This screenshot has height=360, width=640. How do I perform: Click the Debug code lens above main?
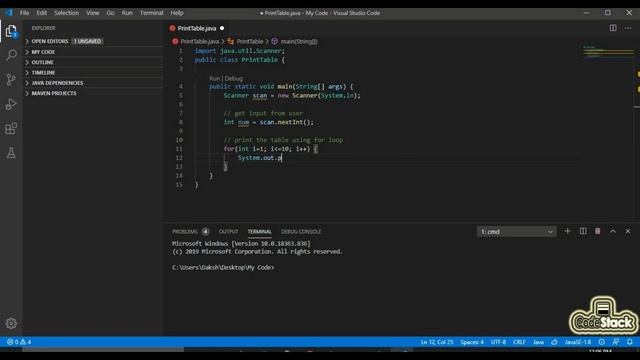pos(233,78)
